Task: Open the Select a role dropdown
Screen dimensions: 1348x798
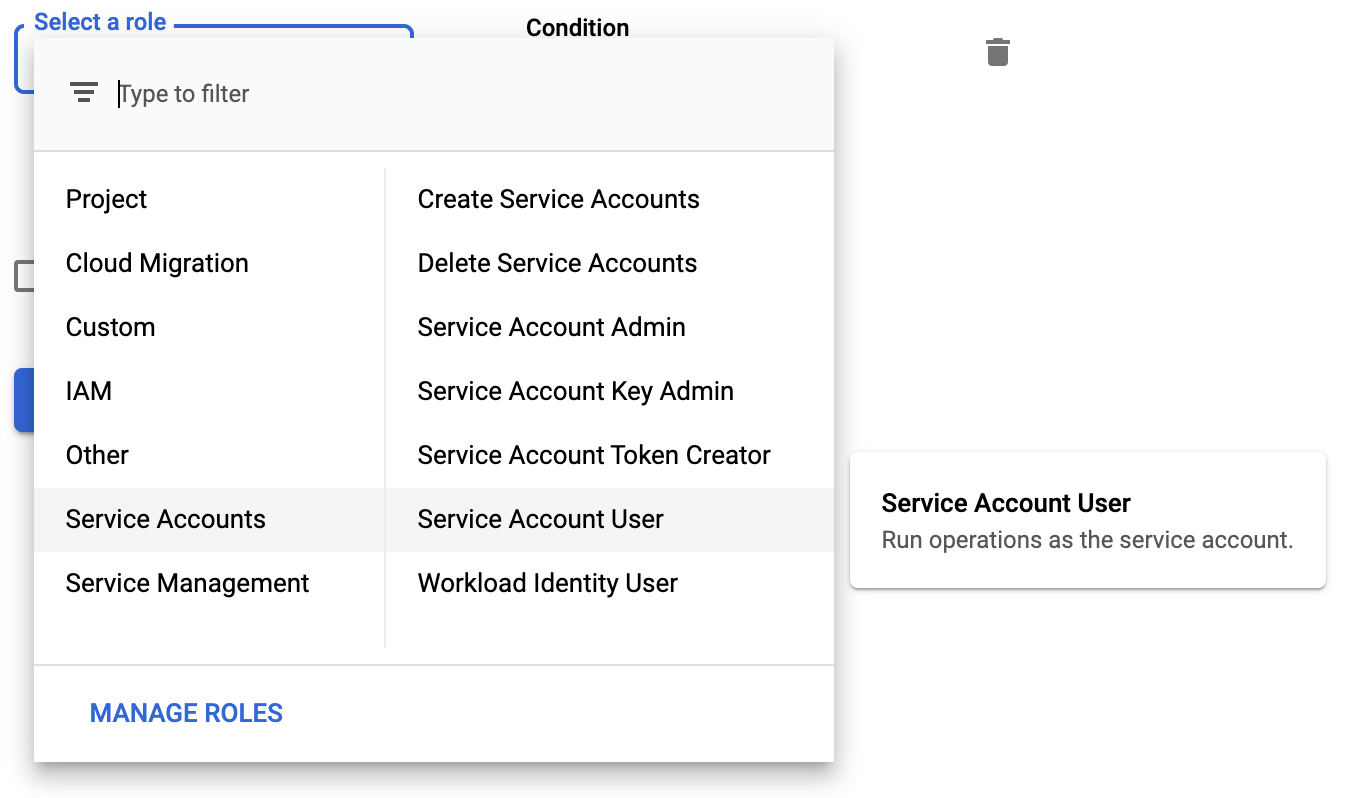Action: [x=99, y=21]
